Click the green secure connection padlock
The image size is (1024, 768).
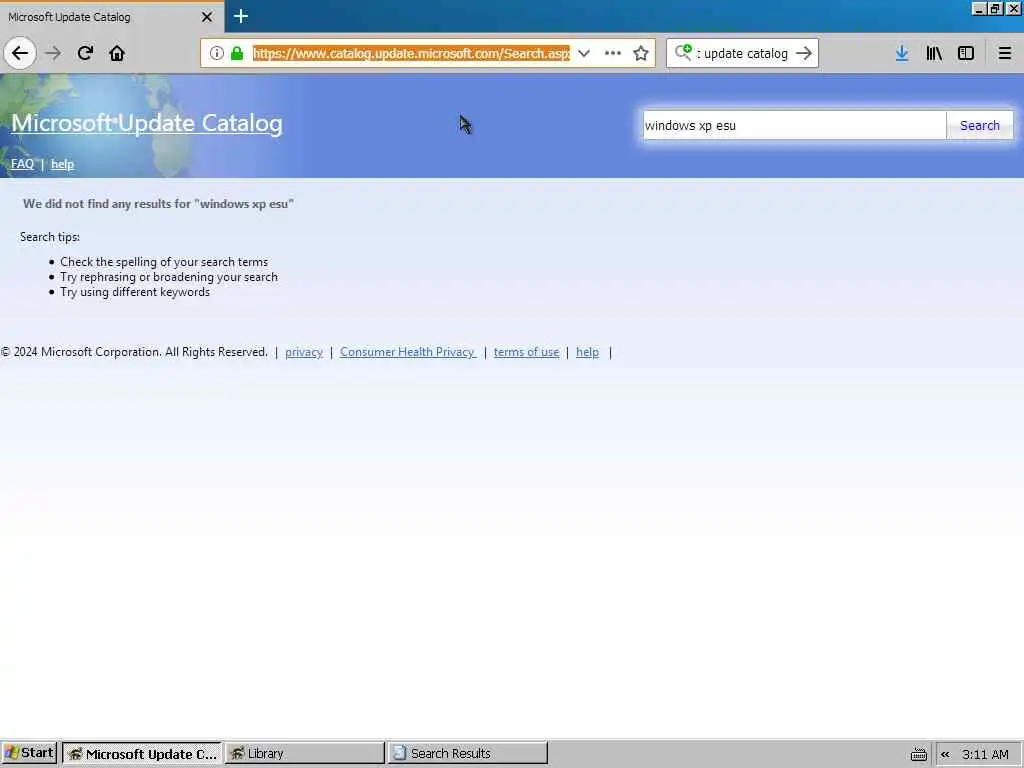(x=237, y=53)
